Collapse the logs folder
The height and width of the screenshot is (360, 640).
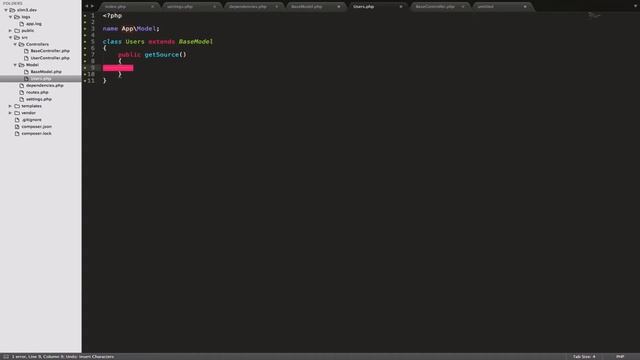[x=11, y=17]
